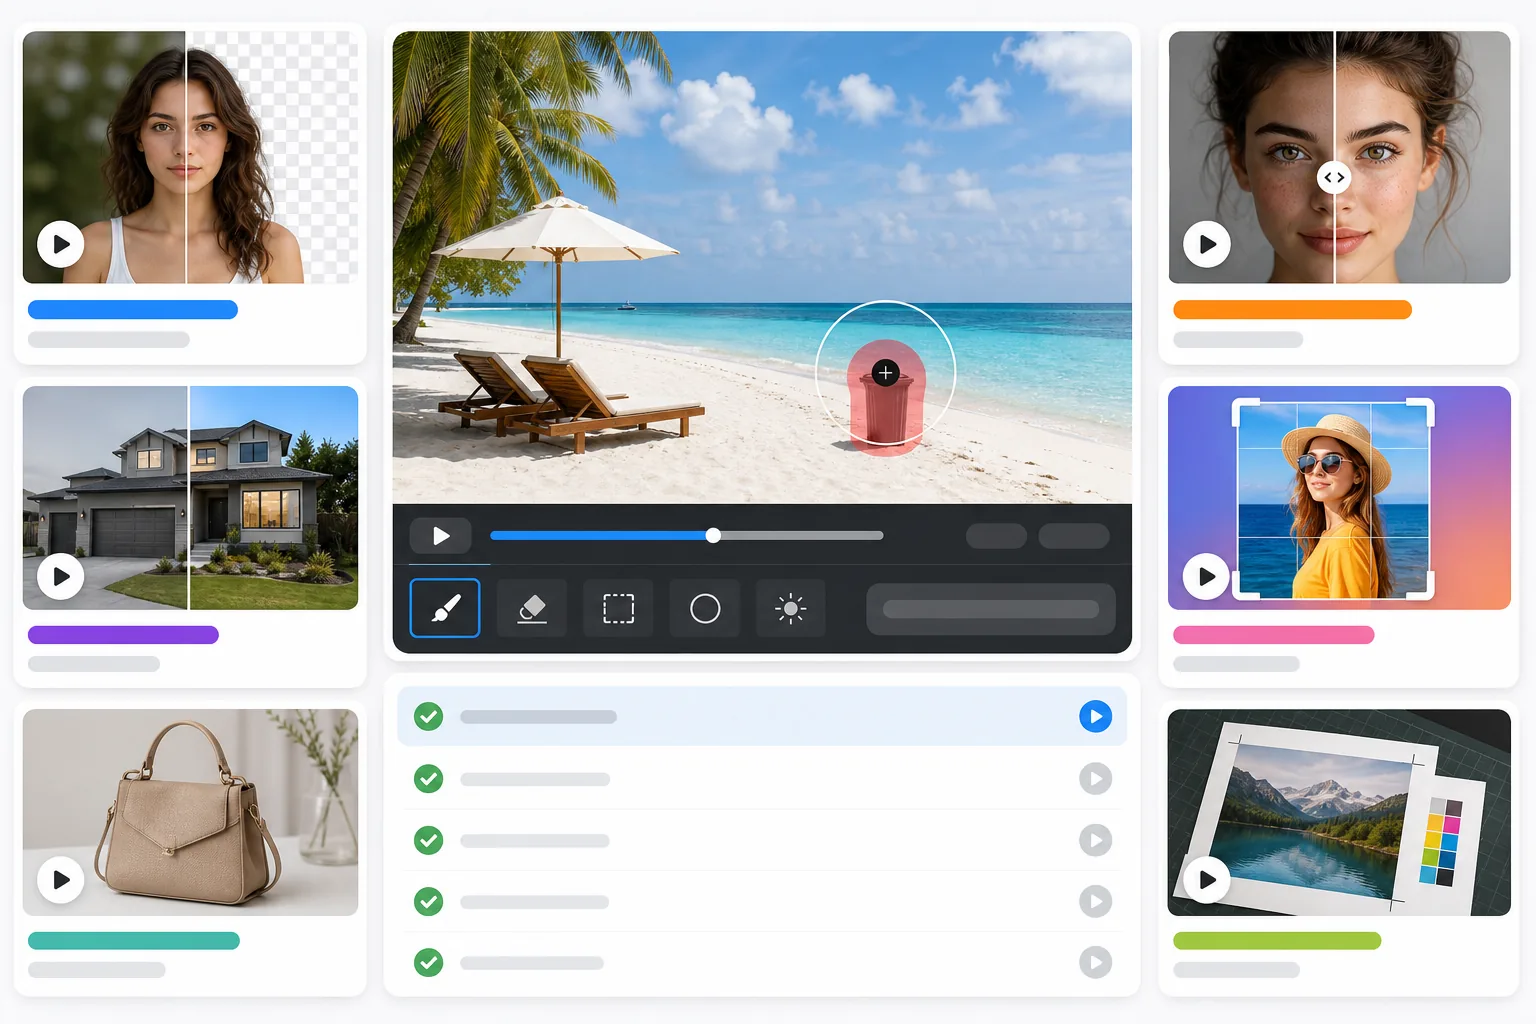Click the orange title bar under freckled face

1292,310
